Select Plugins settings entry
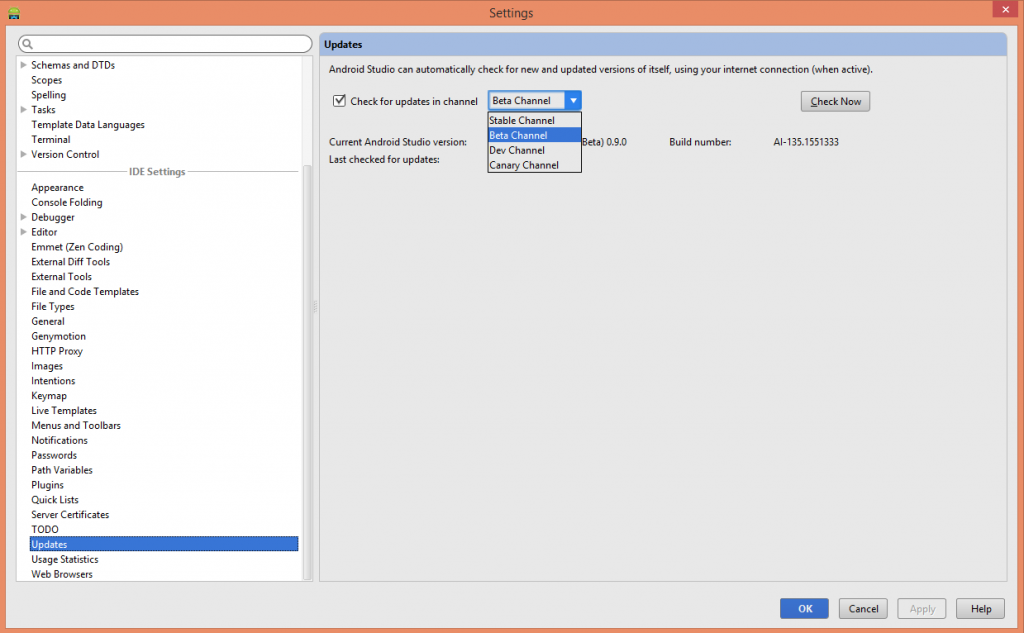This screenshot has width=1024, height=633. tap(47, 485)
